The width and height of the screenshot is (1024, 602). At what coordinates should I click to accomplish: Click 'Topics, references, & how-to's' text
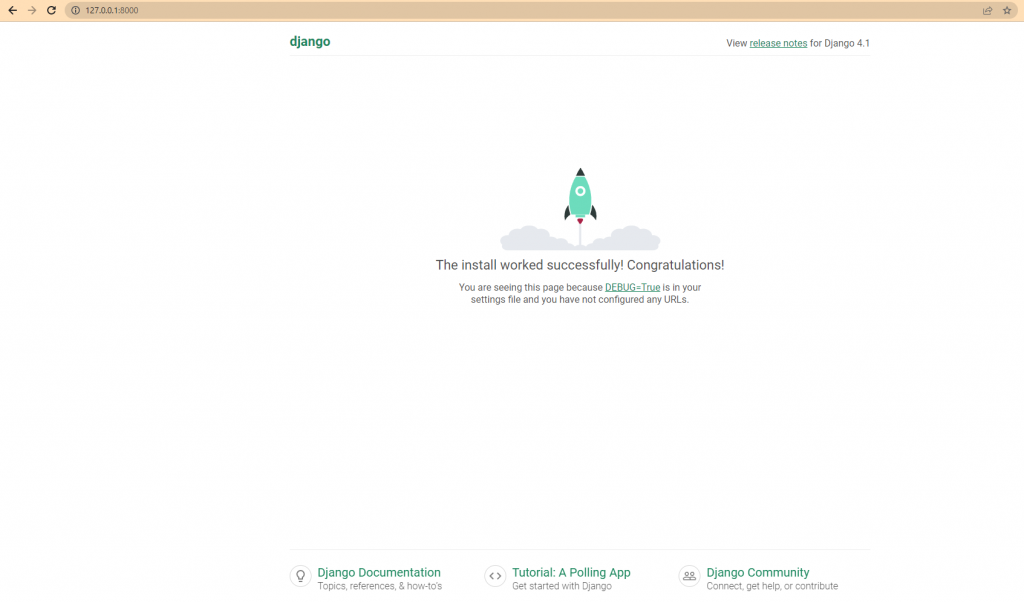pos(379,586)
